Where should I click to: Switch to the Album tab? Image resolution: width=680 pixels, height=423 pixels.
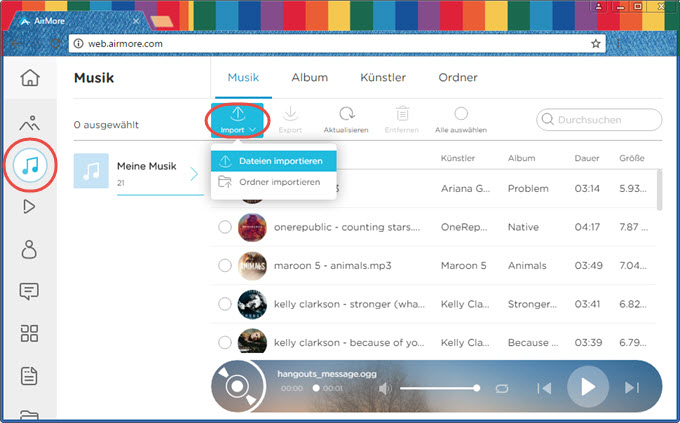310,78
